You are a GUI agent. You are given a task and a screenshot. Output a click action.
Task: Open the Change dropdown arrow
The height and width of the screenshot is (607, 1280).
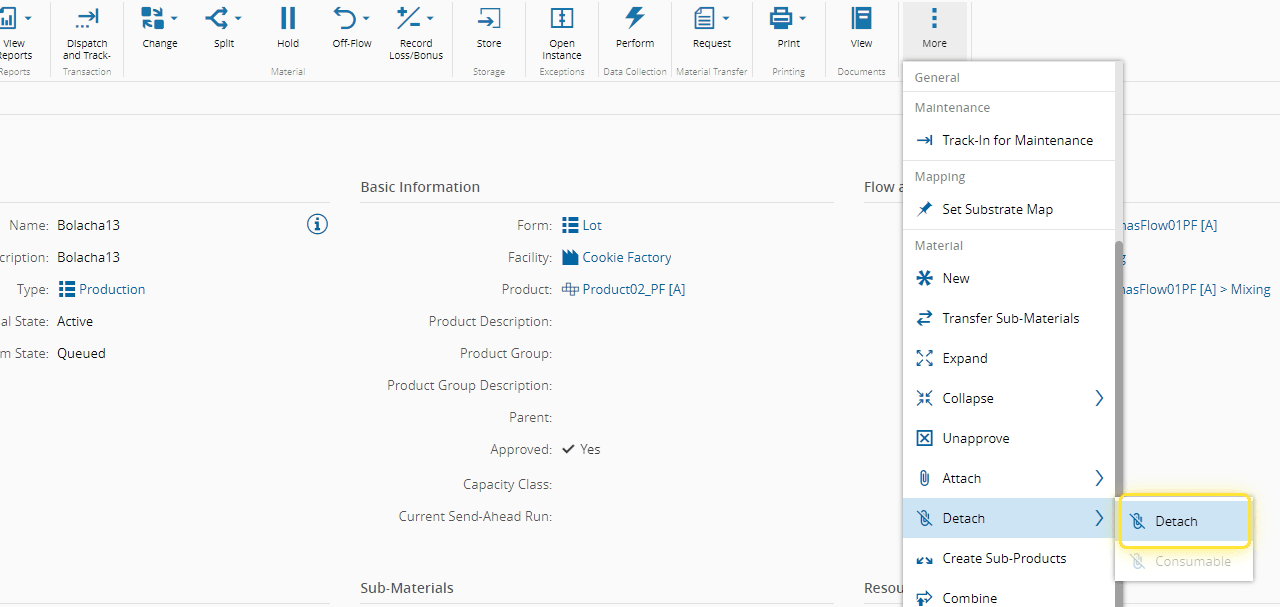[174, 18]
